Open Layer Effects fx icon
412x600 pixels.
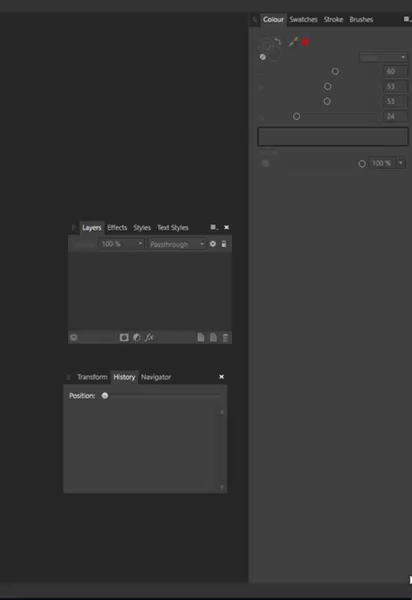click(149, 337)
